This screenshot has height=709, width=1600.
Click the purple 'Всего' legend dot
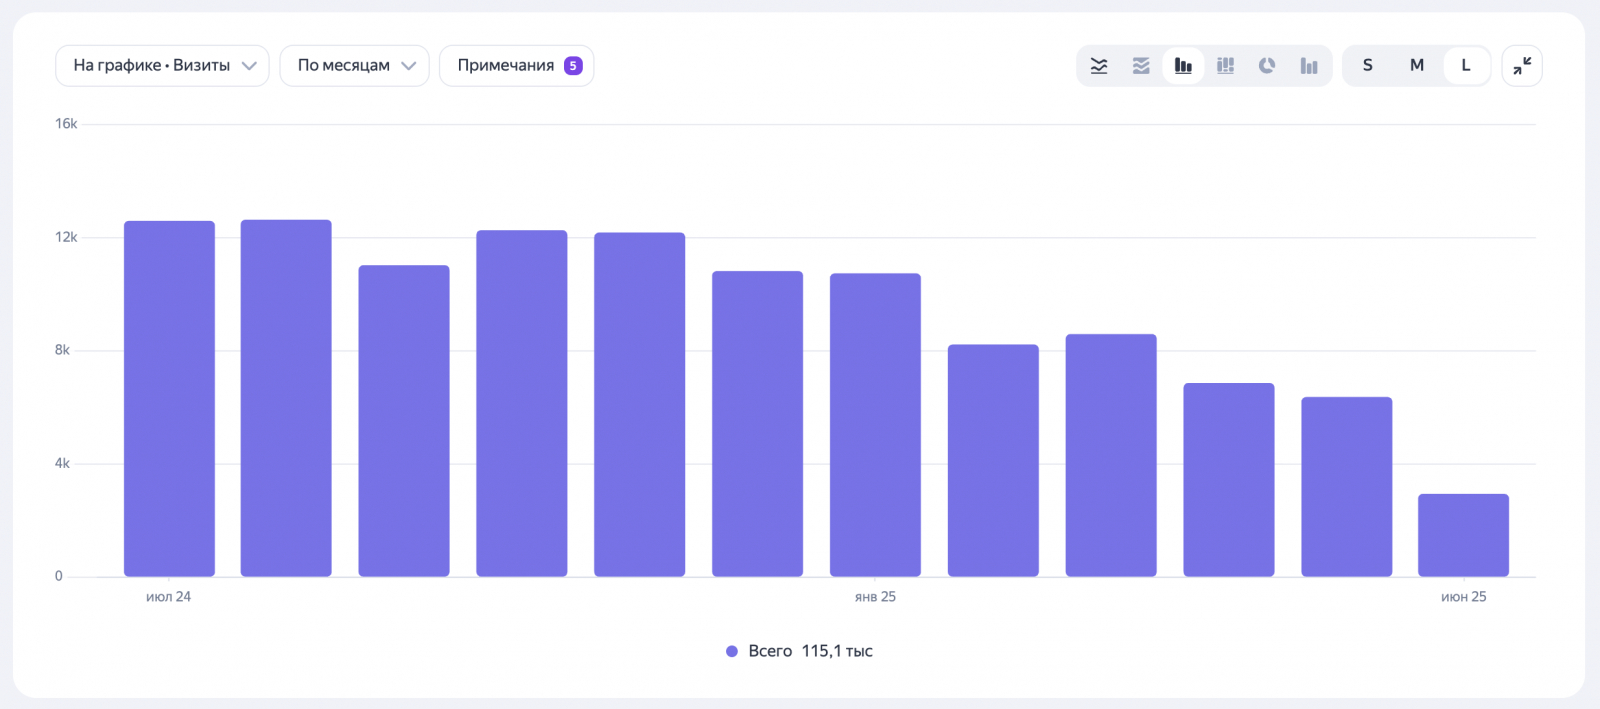click(732, 651)
